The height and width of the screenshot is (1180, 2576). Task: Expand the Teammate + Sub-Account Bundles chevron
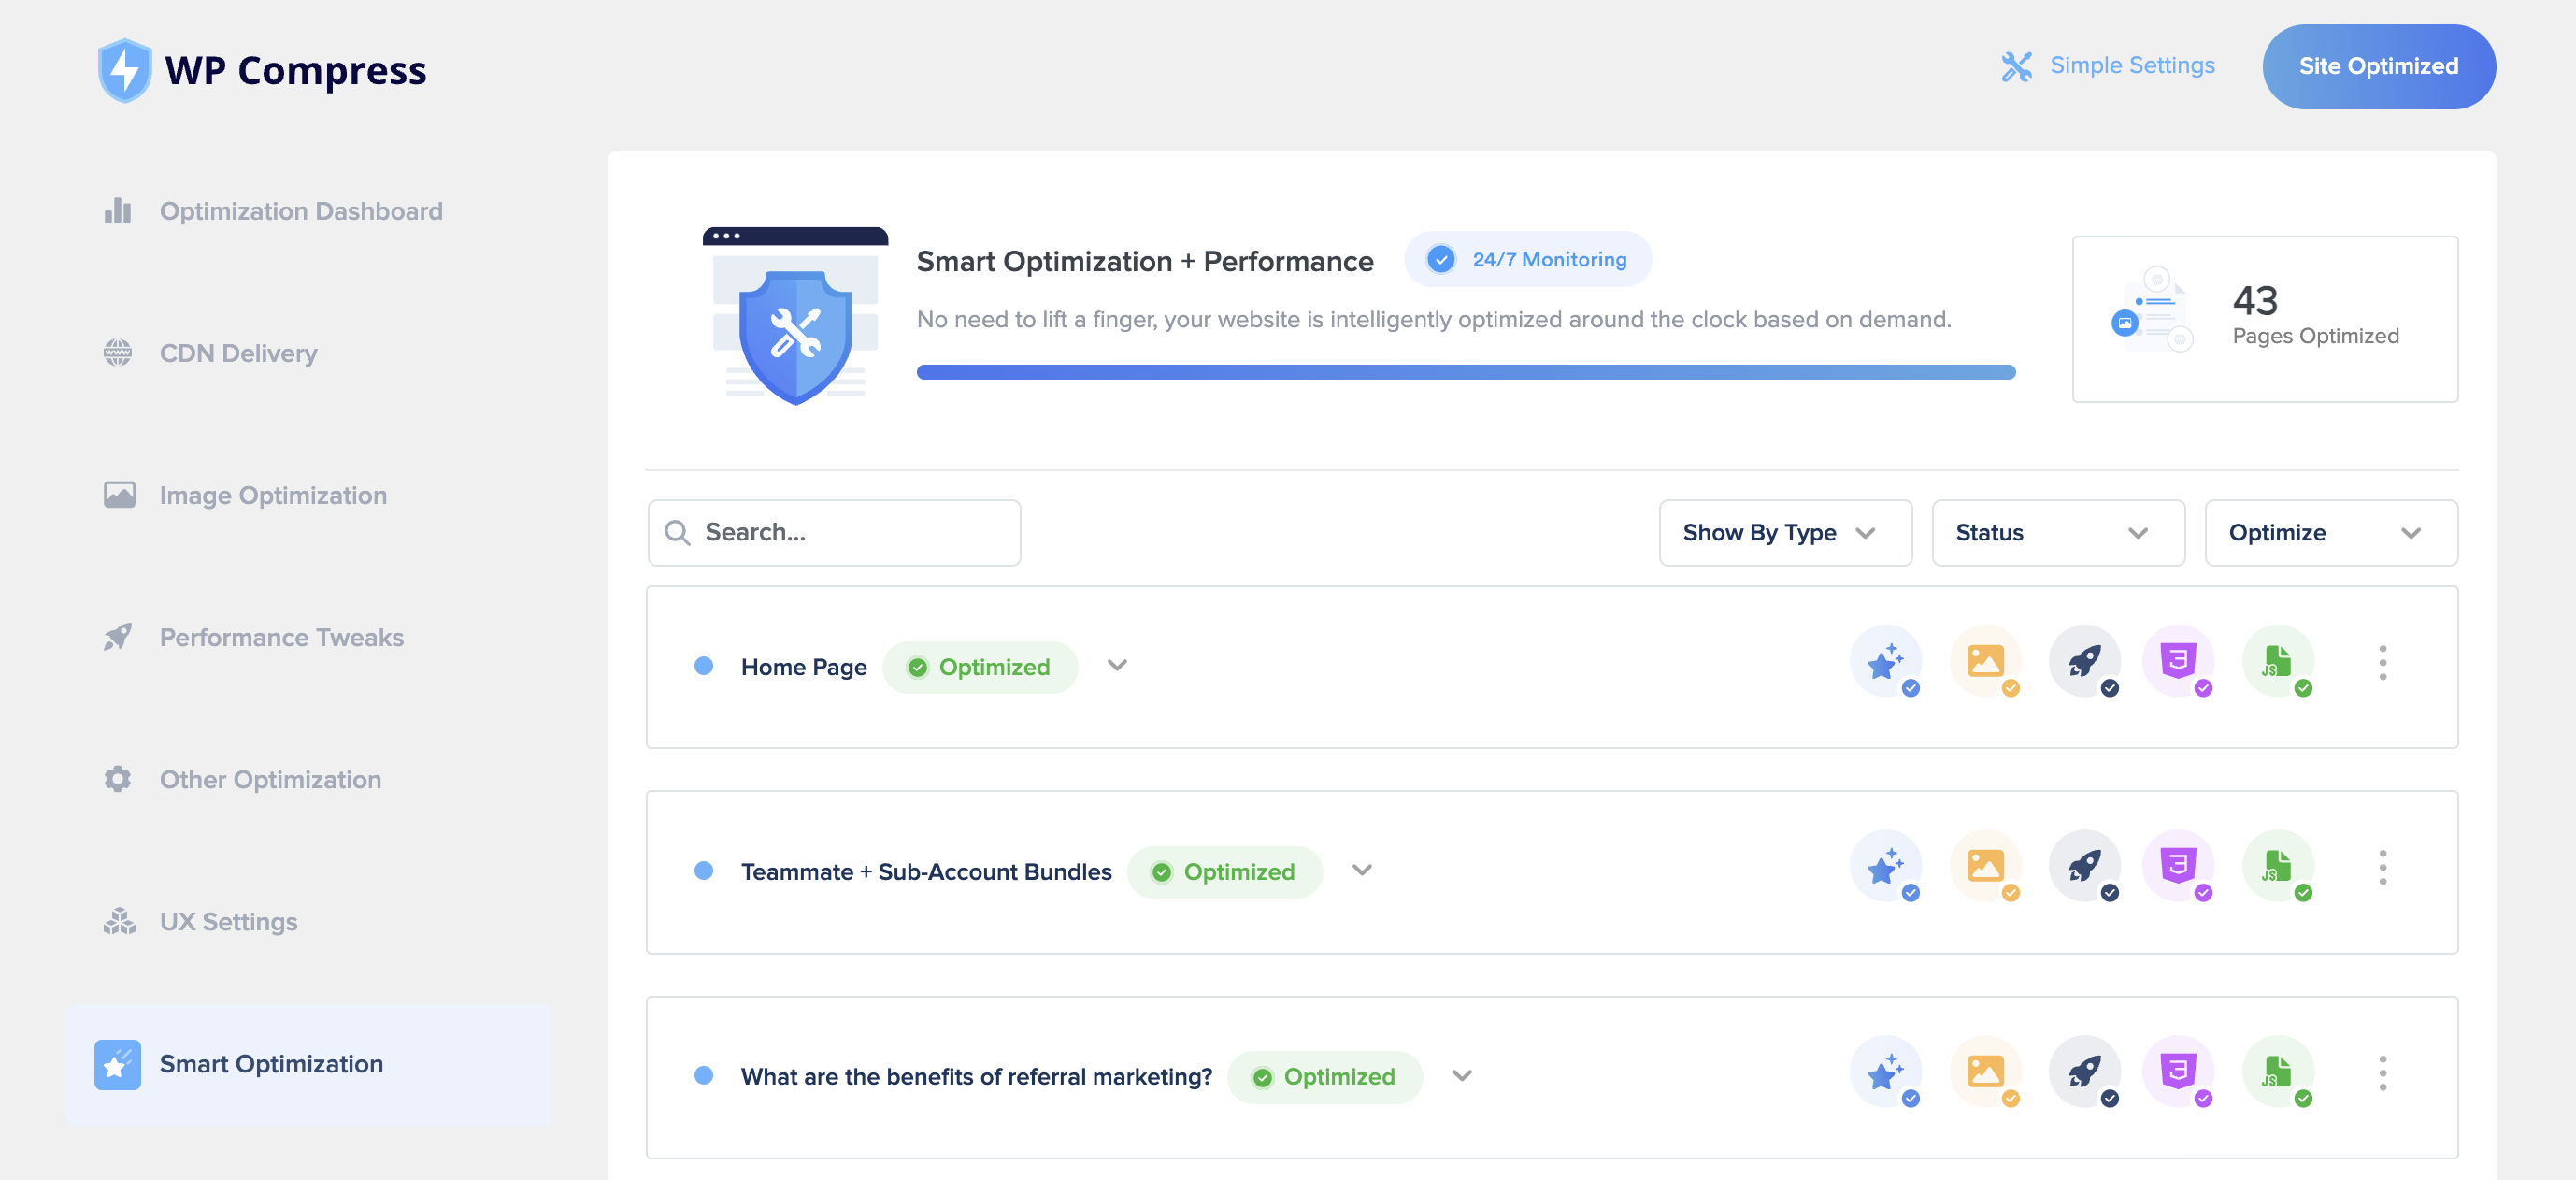(1362, 871)
